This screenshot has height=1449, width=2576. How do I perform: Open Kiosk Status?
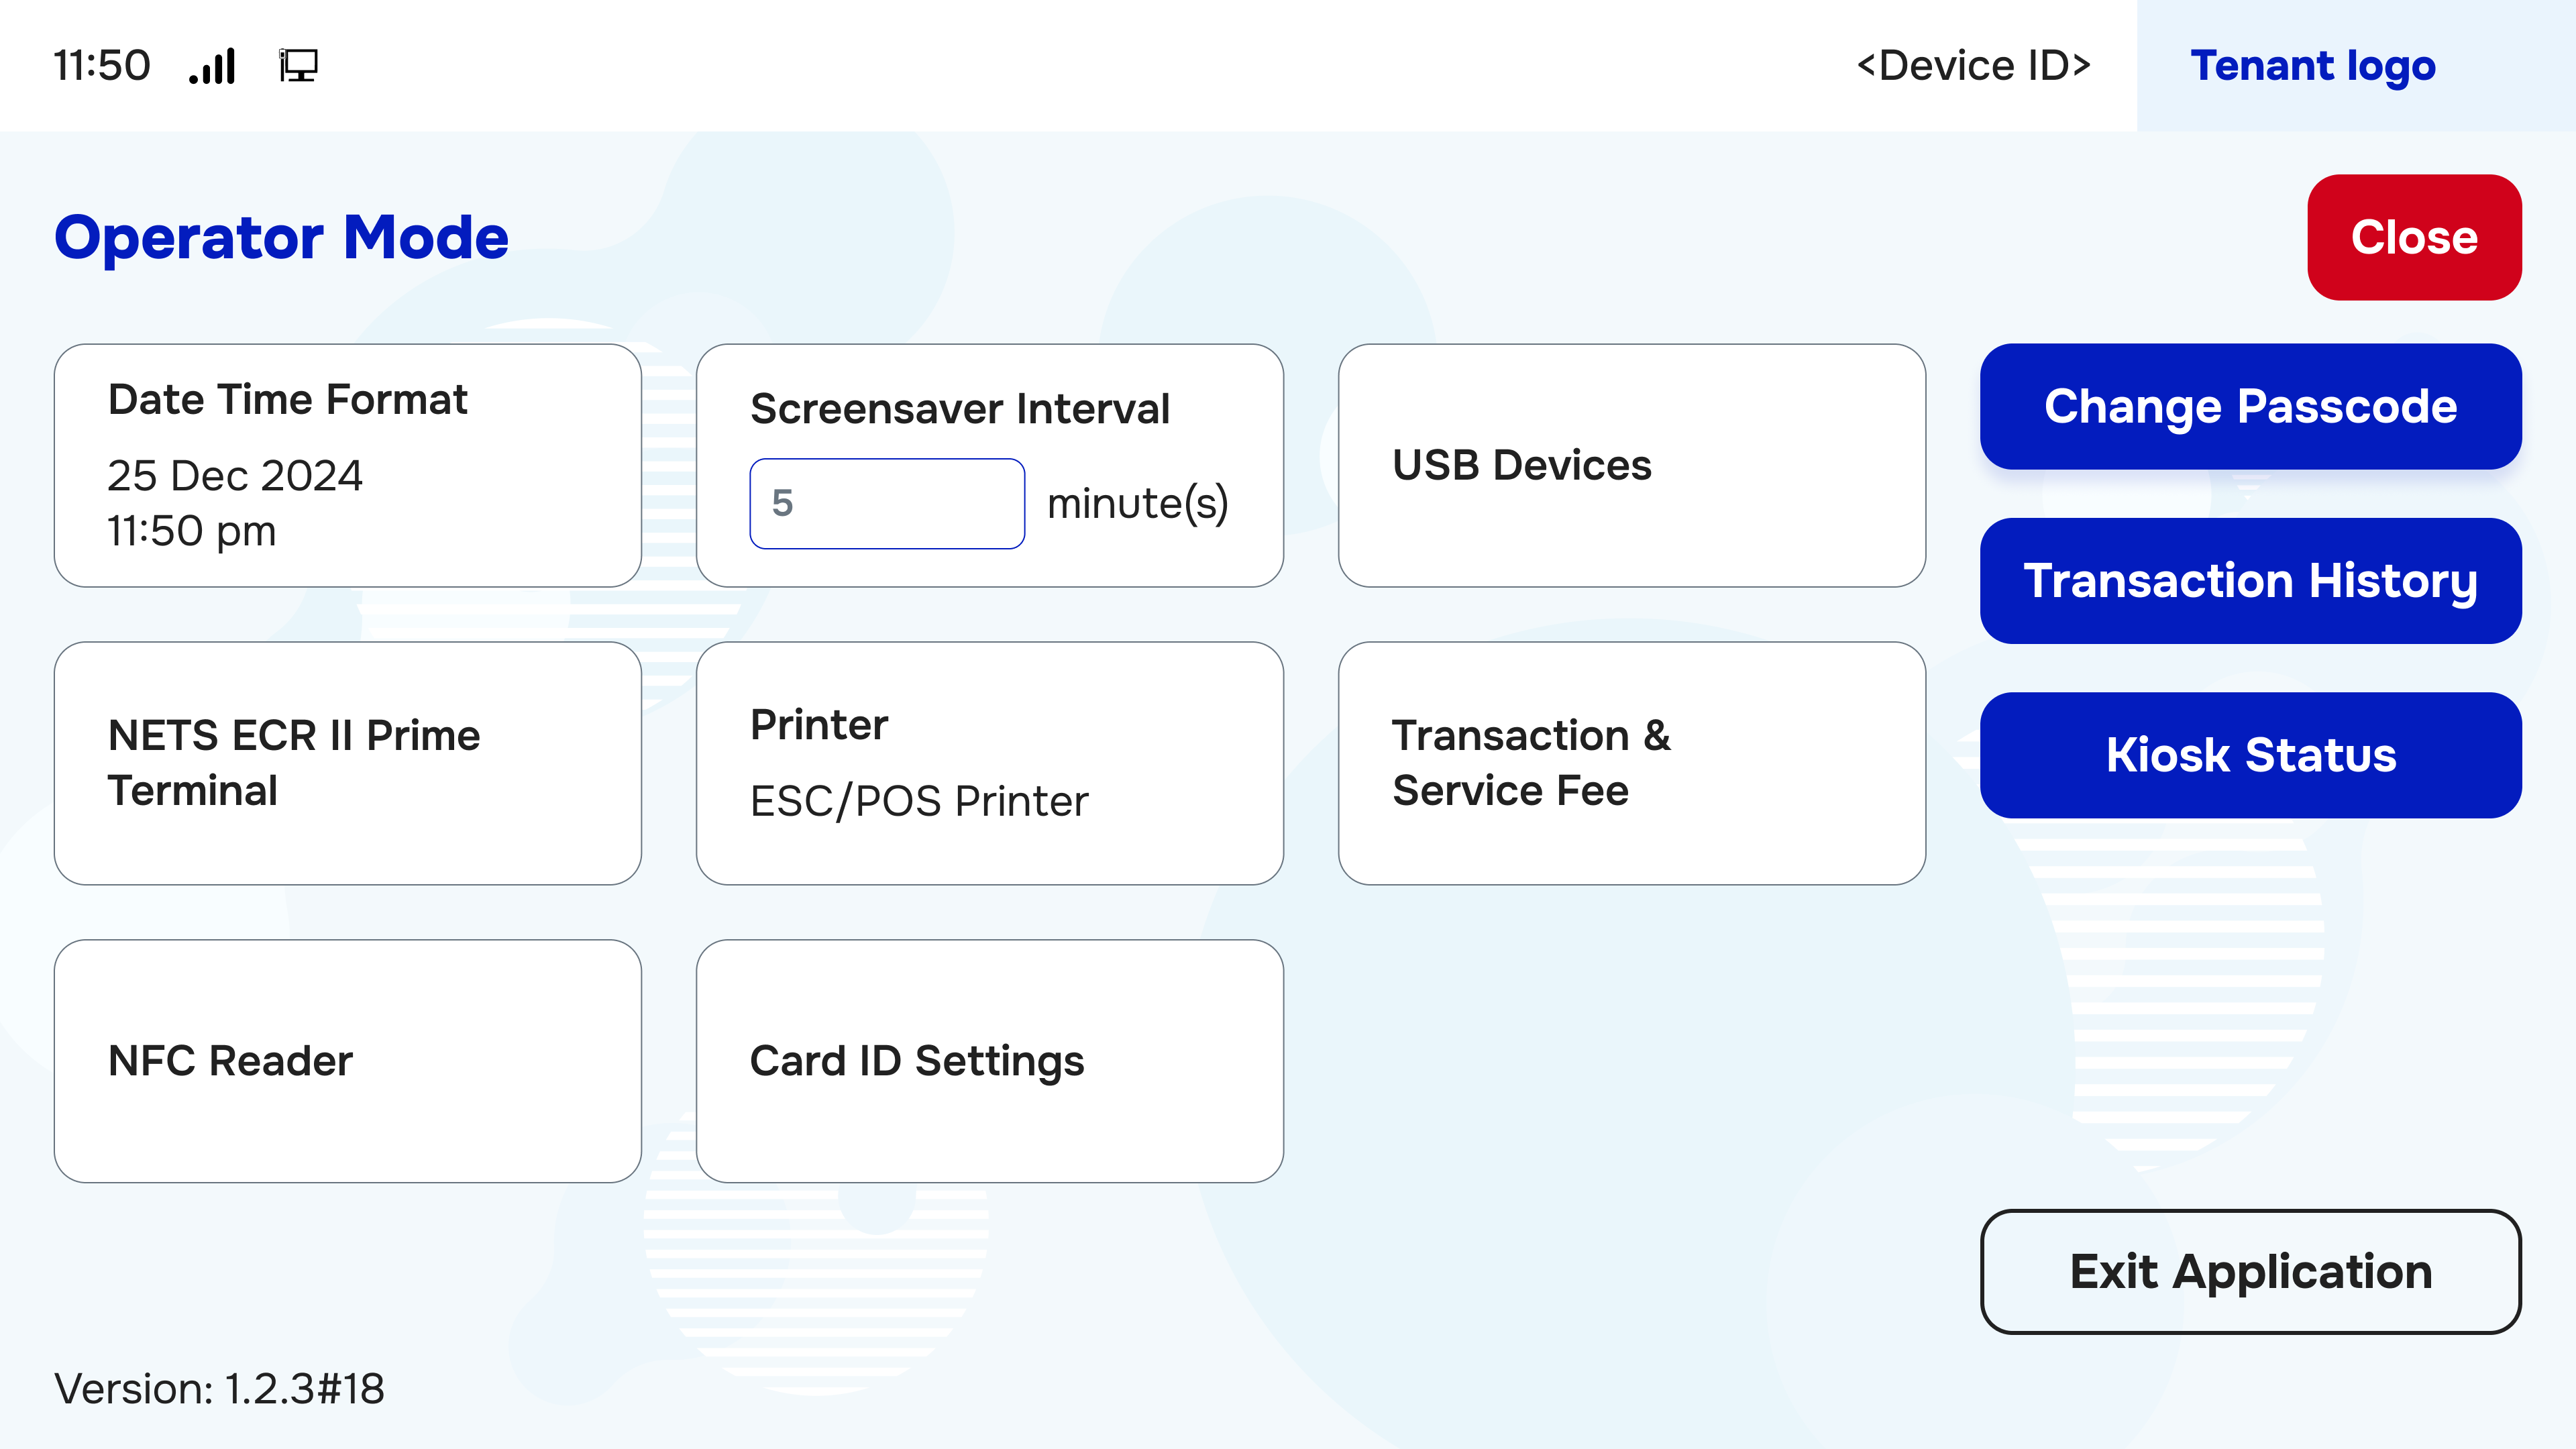[x=2250, y=755]
